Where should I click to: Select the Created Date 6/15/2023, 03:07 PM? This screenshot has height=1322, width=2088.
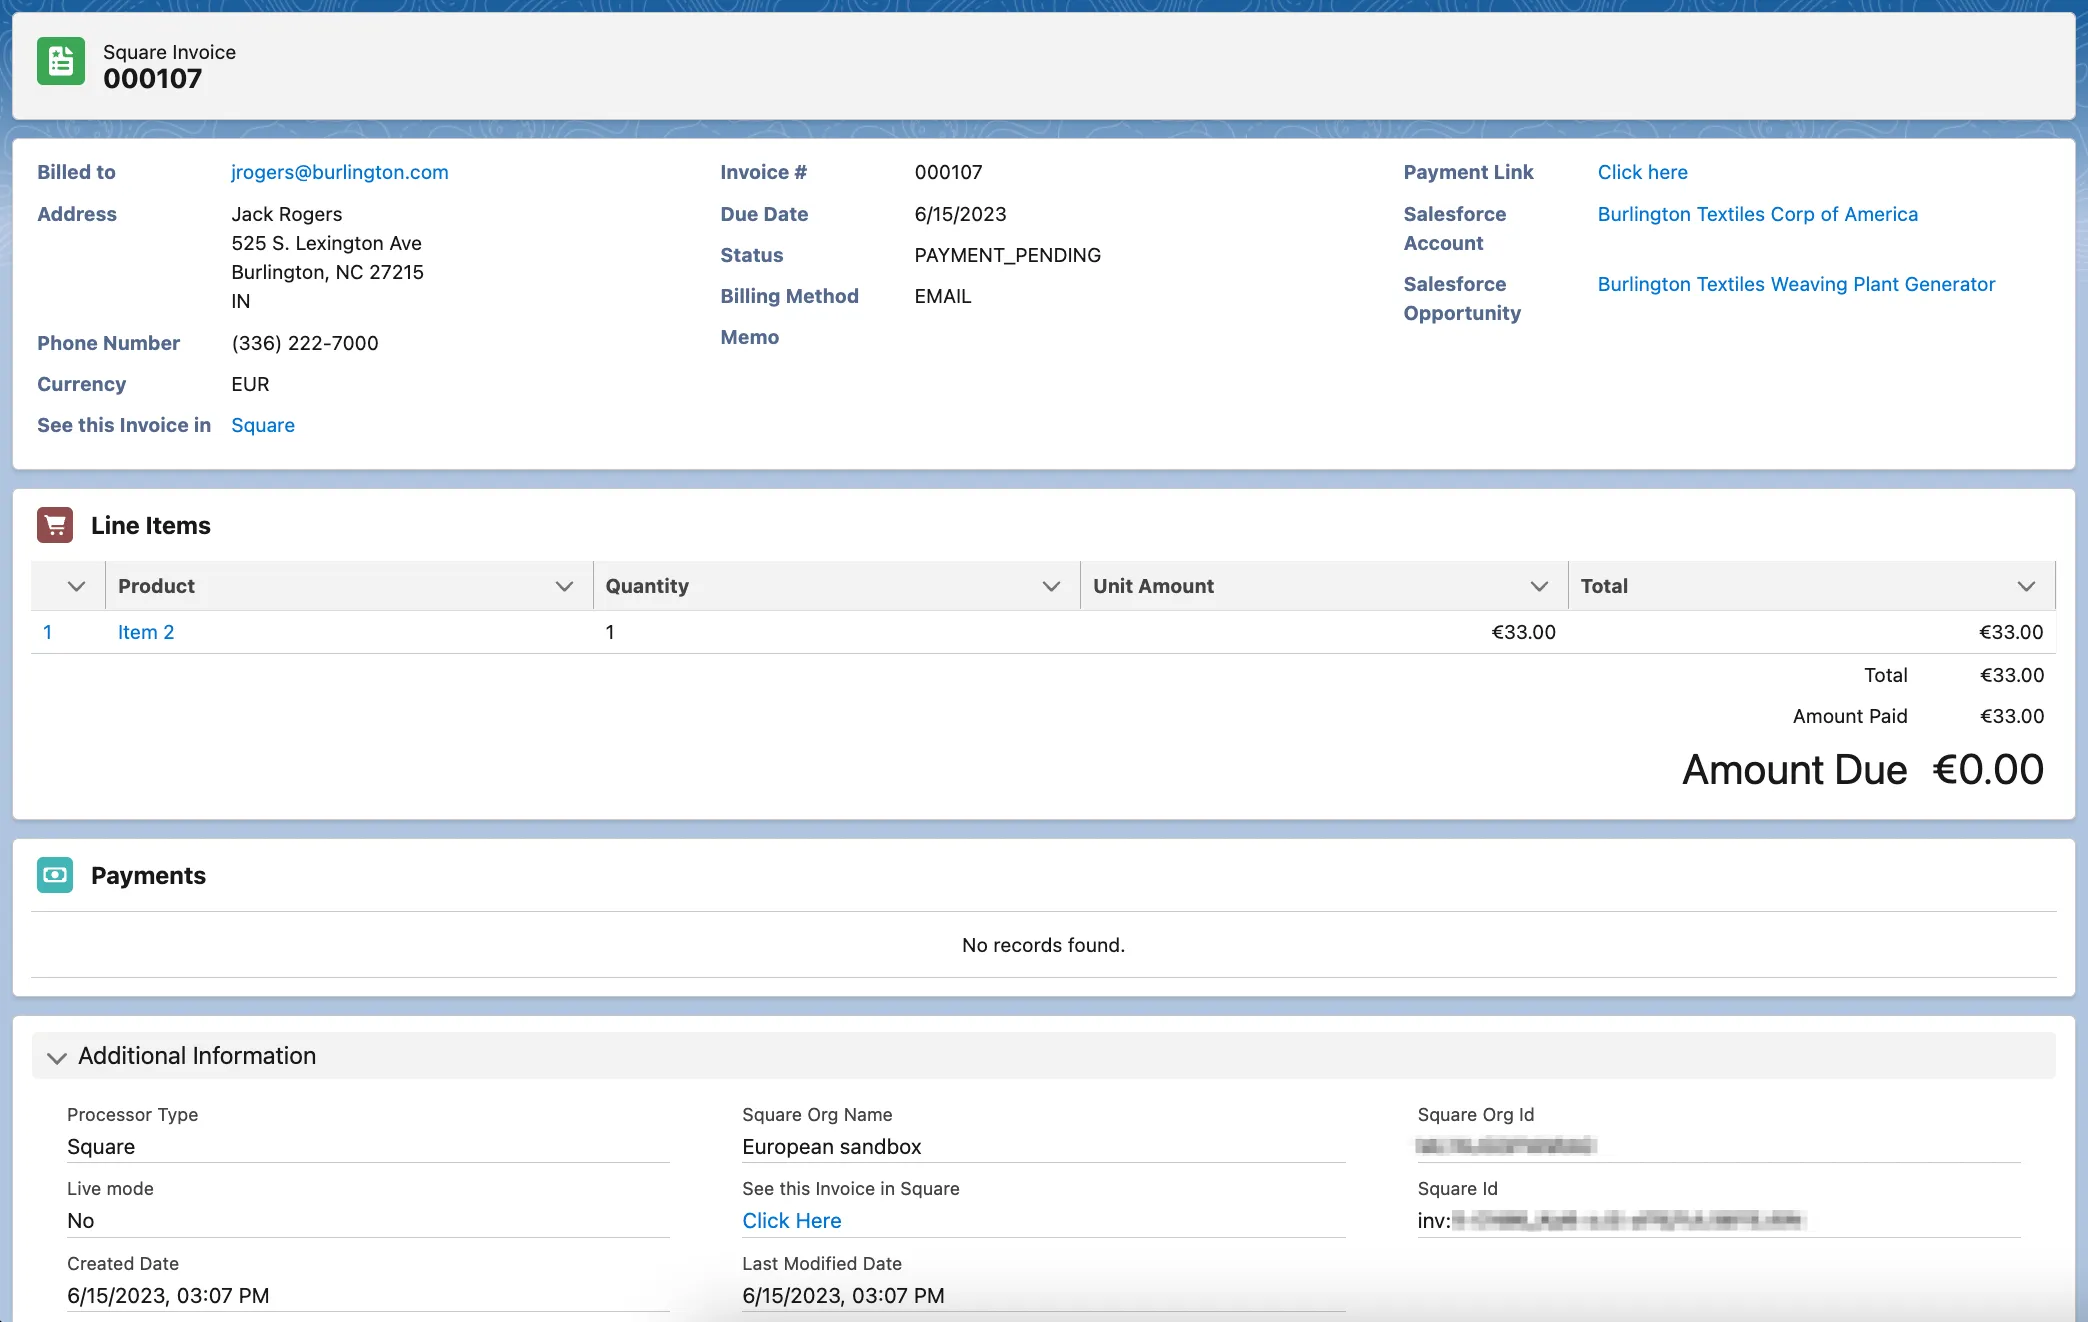pos(168,1295)
